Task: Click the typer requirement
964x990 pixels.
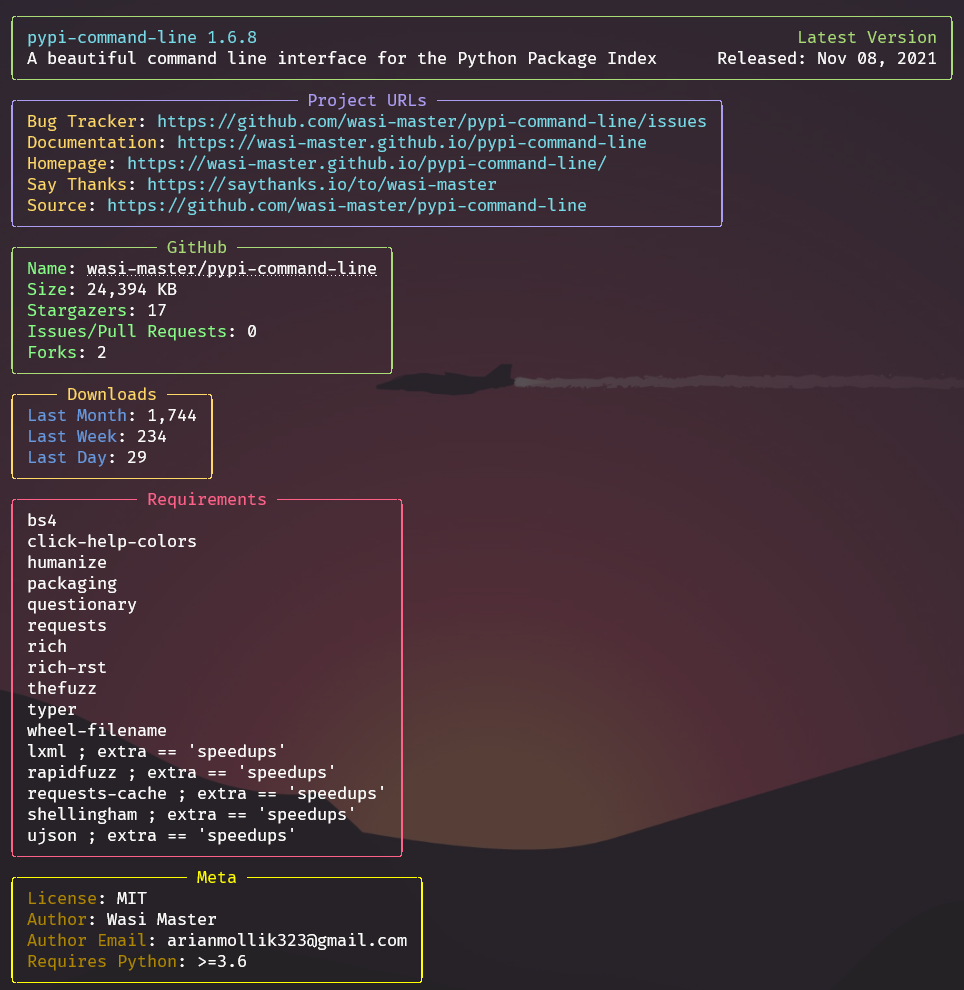Action: [x=51, y=709]
